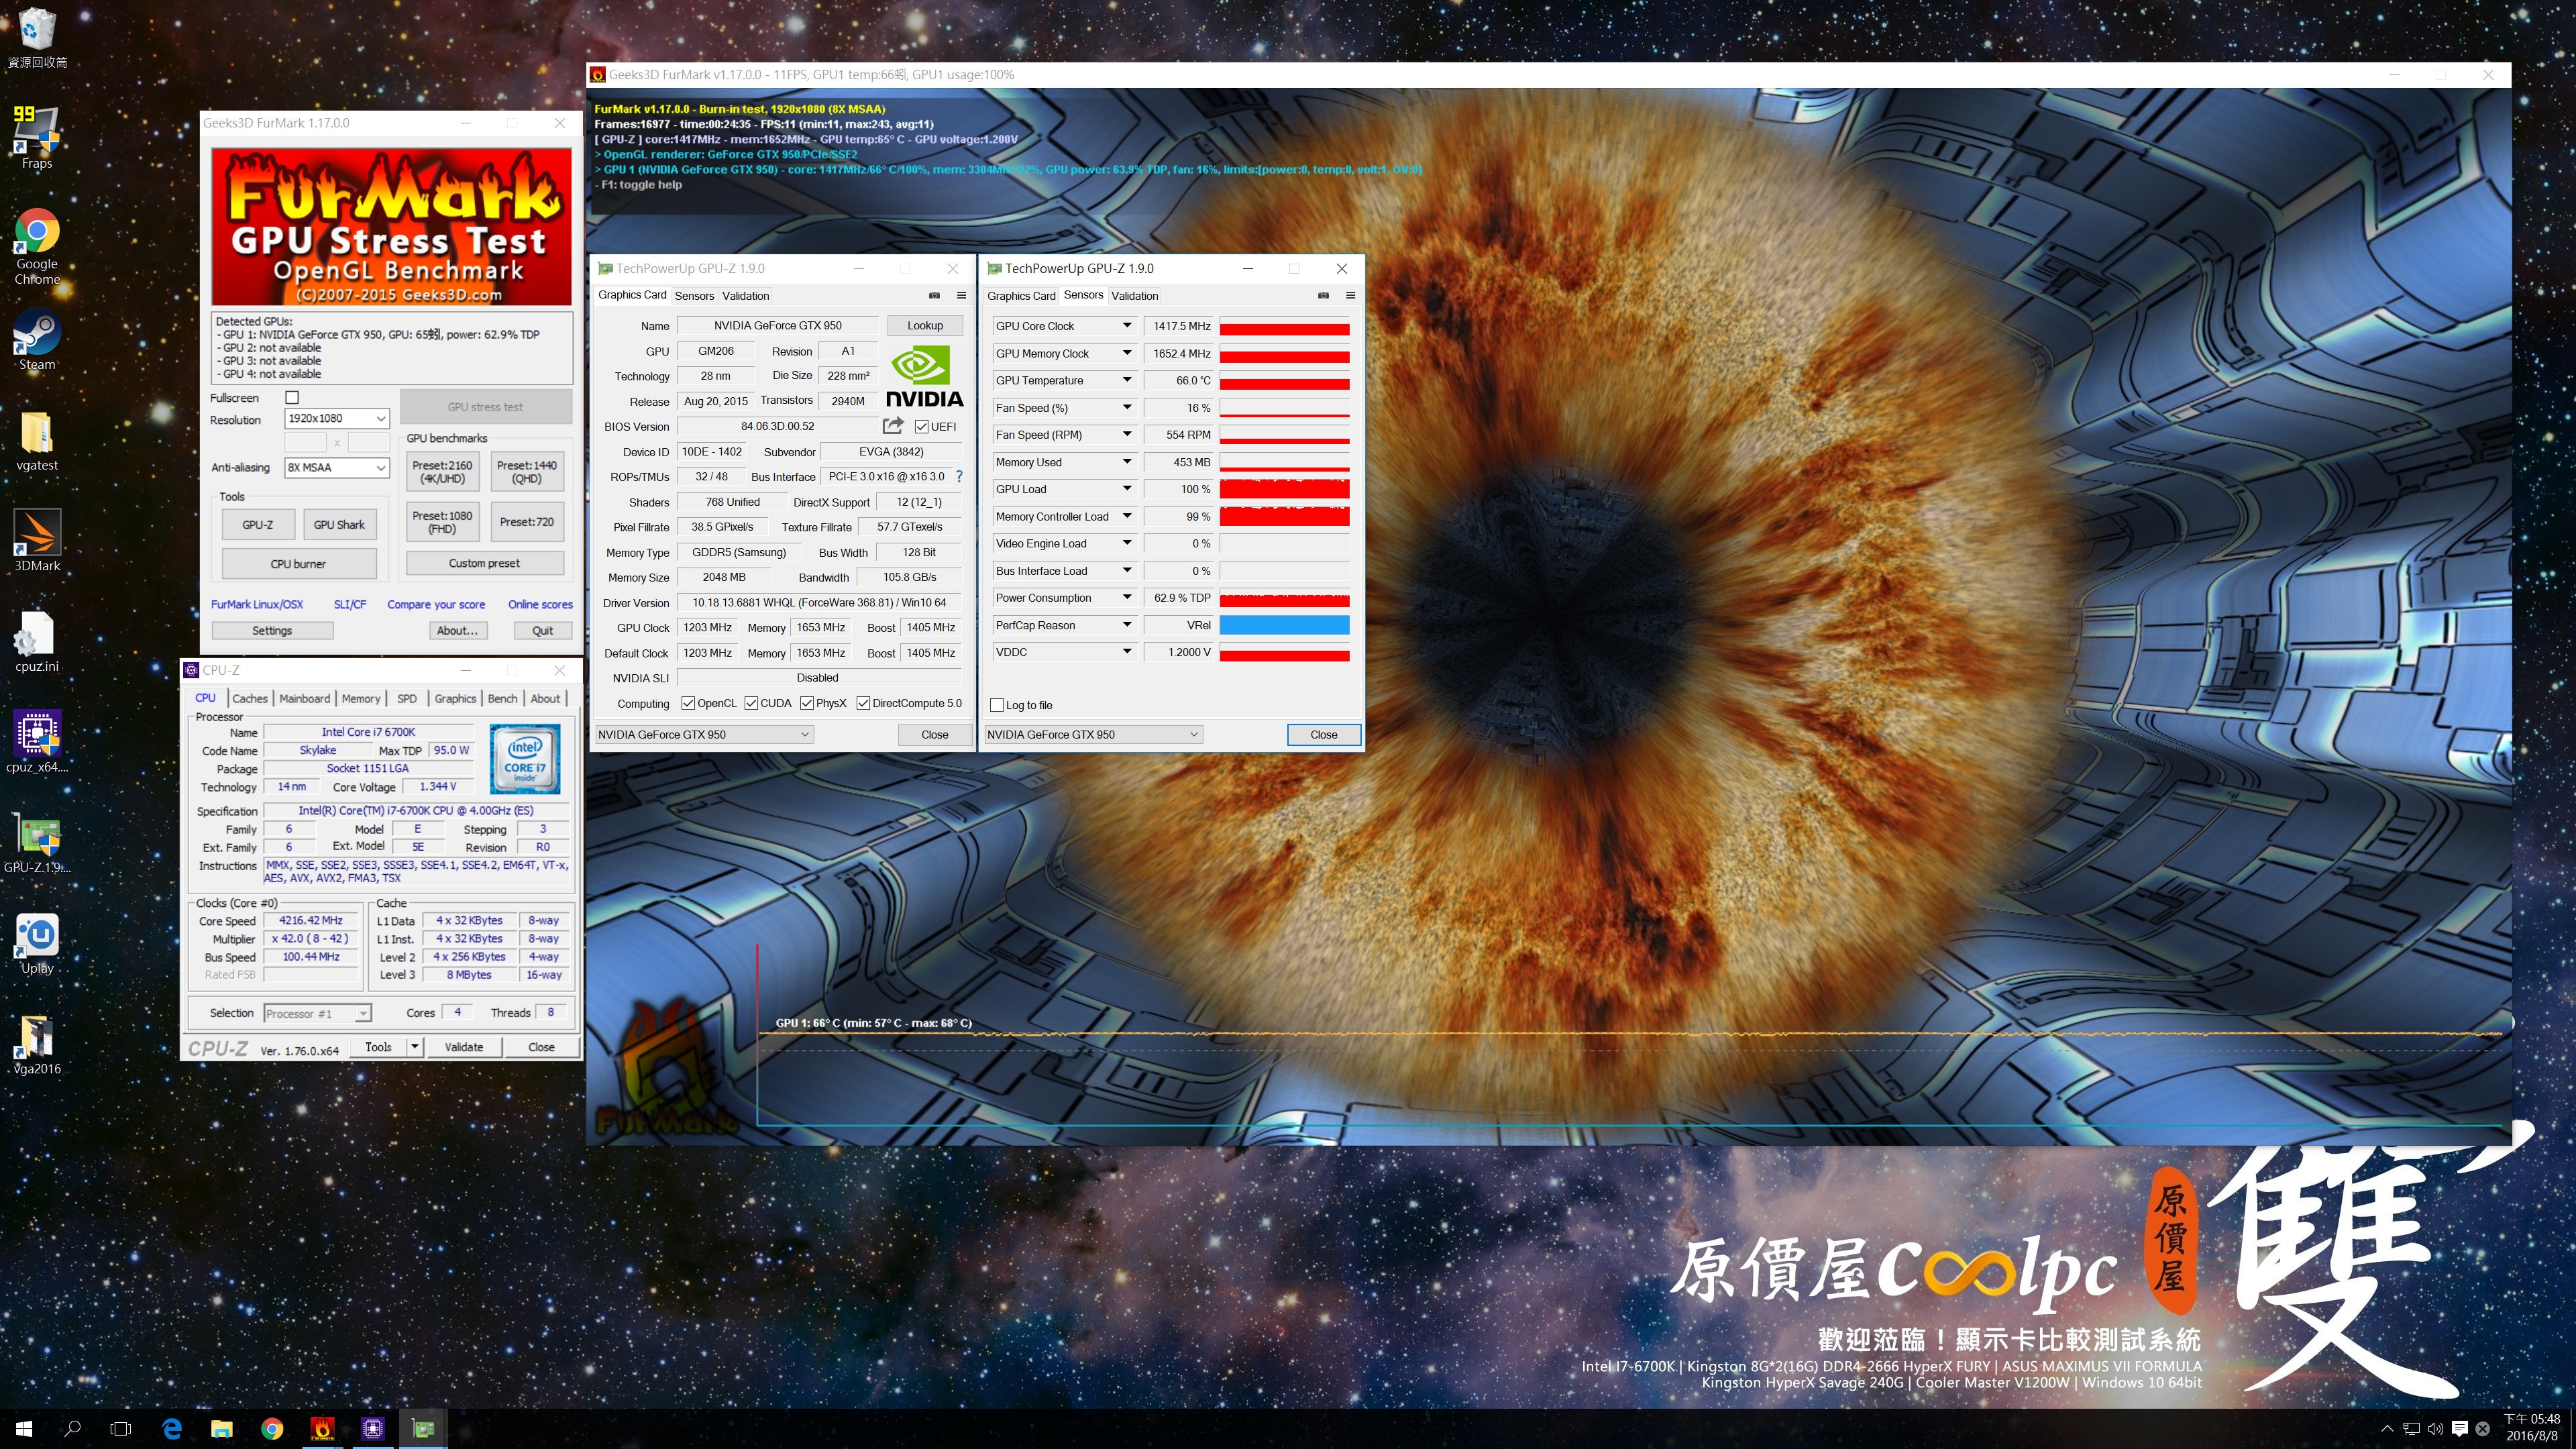The image size is (2576, 1449).
Task: Open Action Center notification icon
Action: coord(2459,1429)
